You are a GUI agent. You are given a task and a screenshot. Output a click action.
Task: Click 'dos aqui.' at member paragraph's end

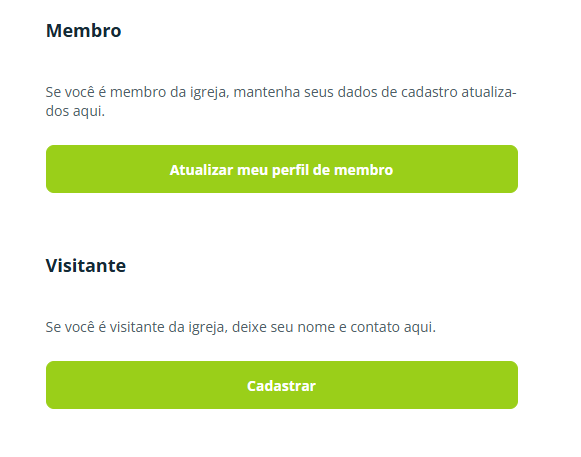point(75,111)
